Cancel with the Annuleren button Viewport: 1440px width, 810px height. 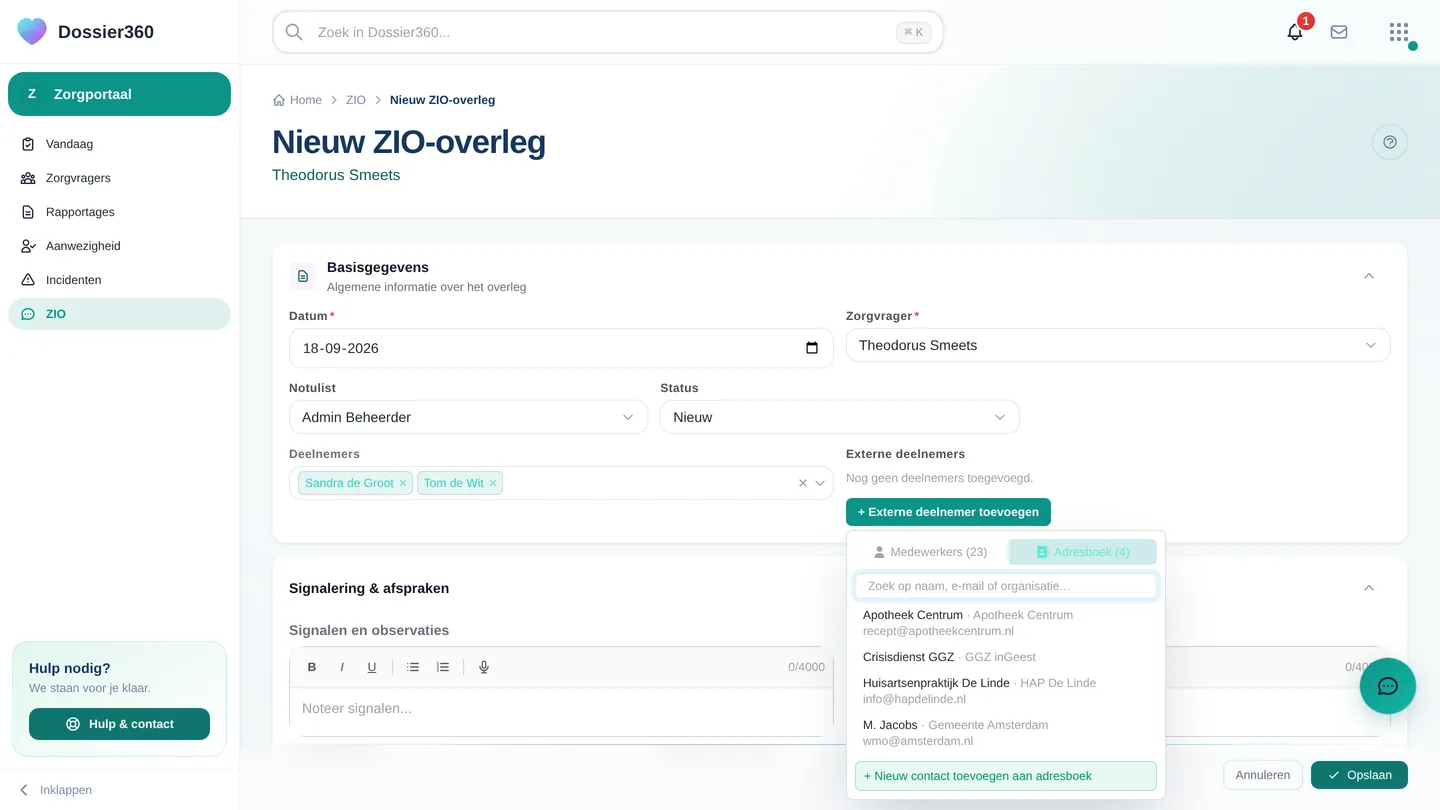point(1263,775)
